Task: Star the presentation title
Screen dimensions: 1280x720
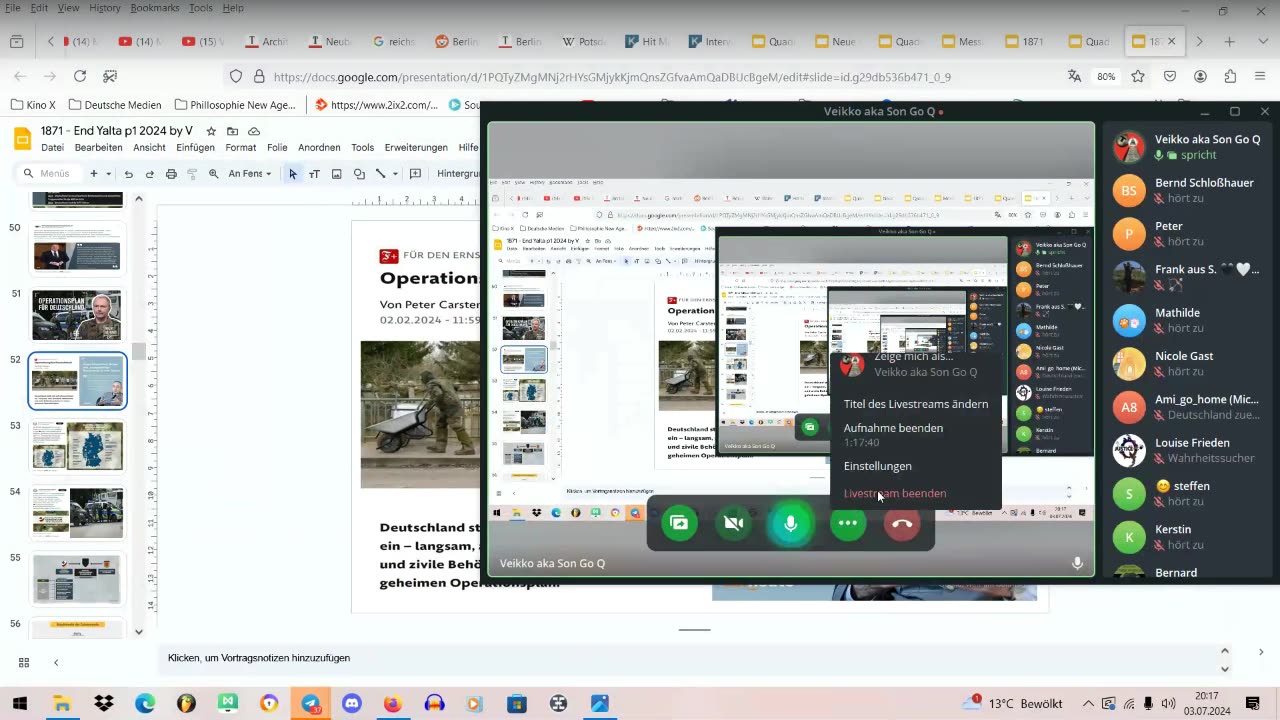Action: (211, 131)
